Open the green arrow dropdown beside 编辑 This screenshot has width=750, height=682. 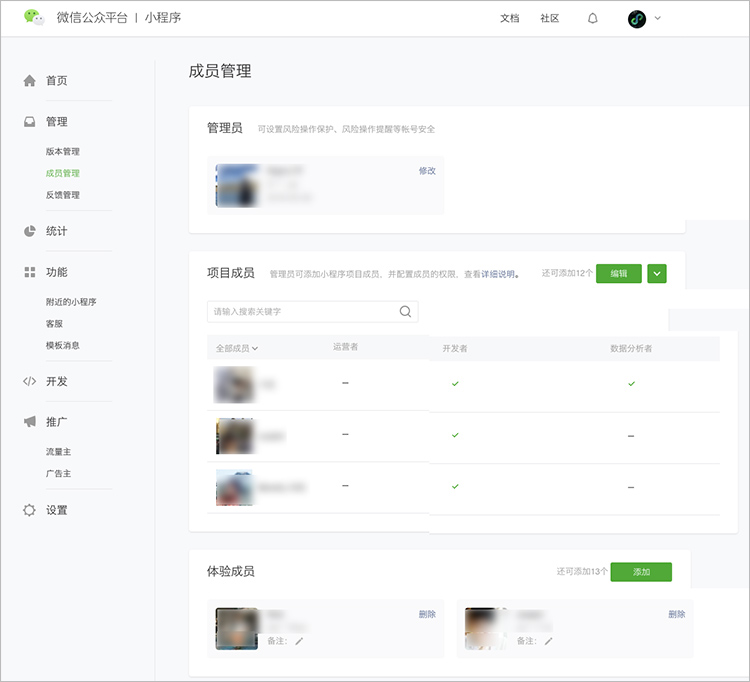tap(656, 273)
